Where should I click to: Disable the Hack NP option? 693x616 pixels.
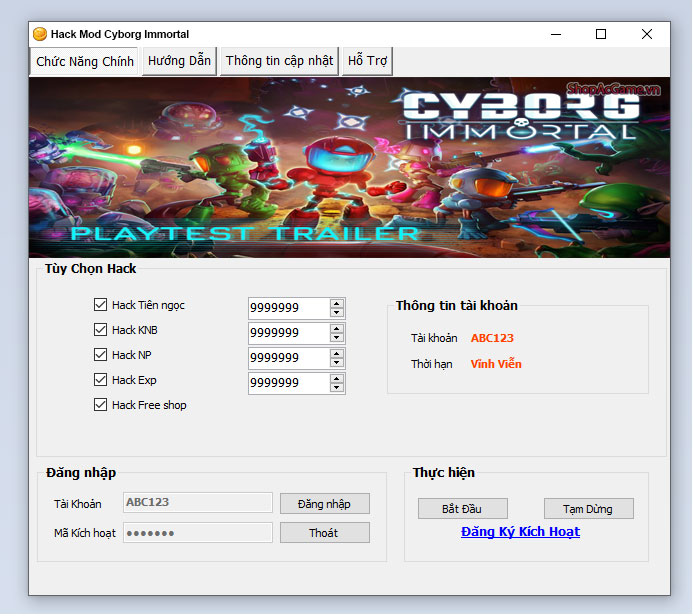coord(100,354)
